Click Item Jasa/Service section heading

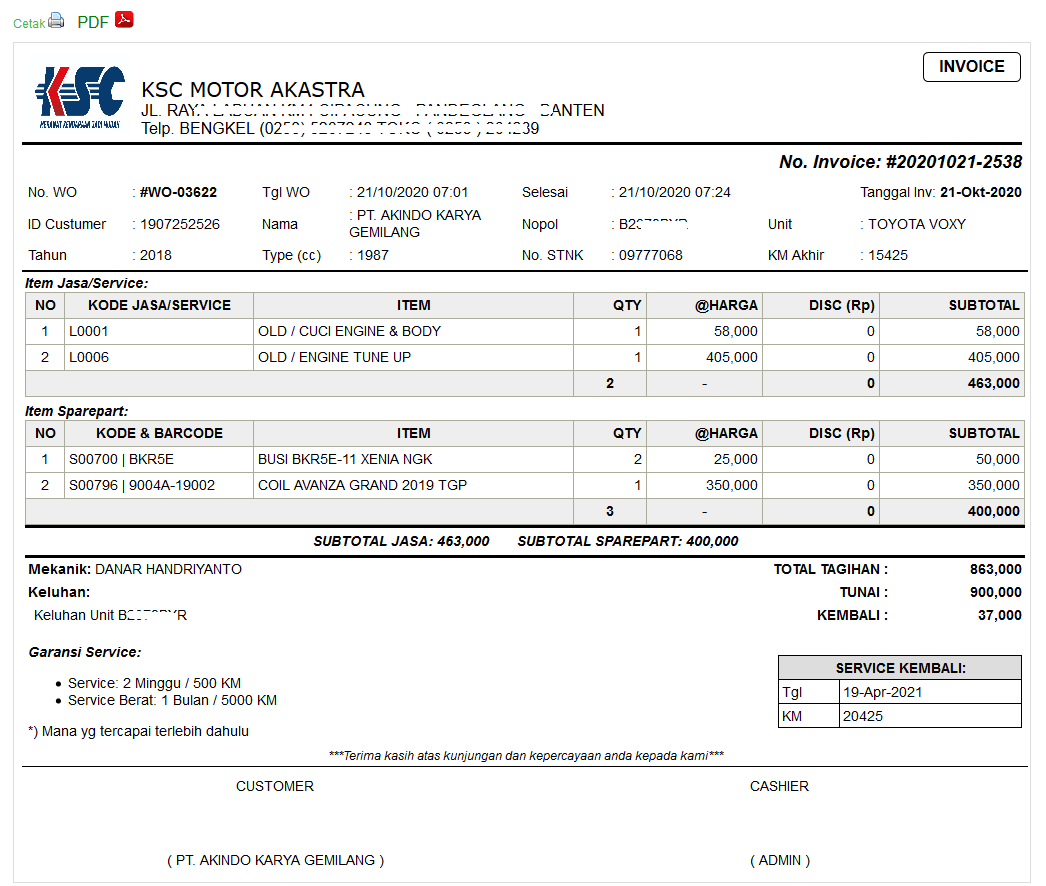(87, 283)
